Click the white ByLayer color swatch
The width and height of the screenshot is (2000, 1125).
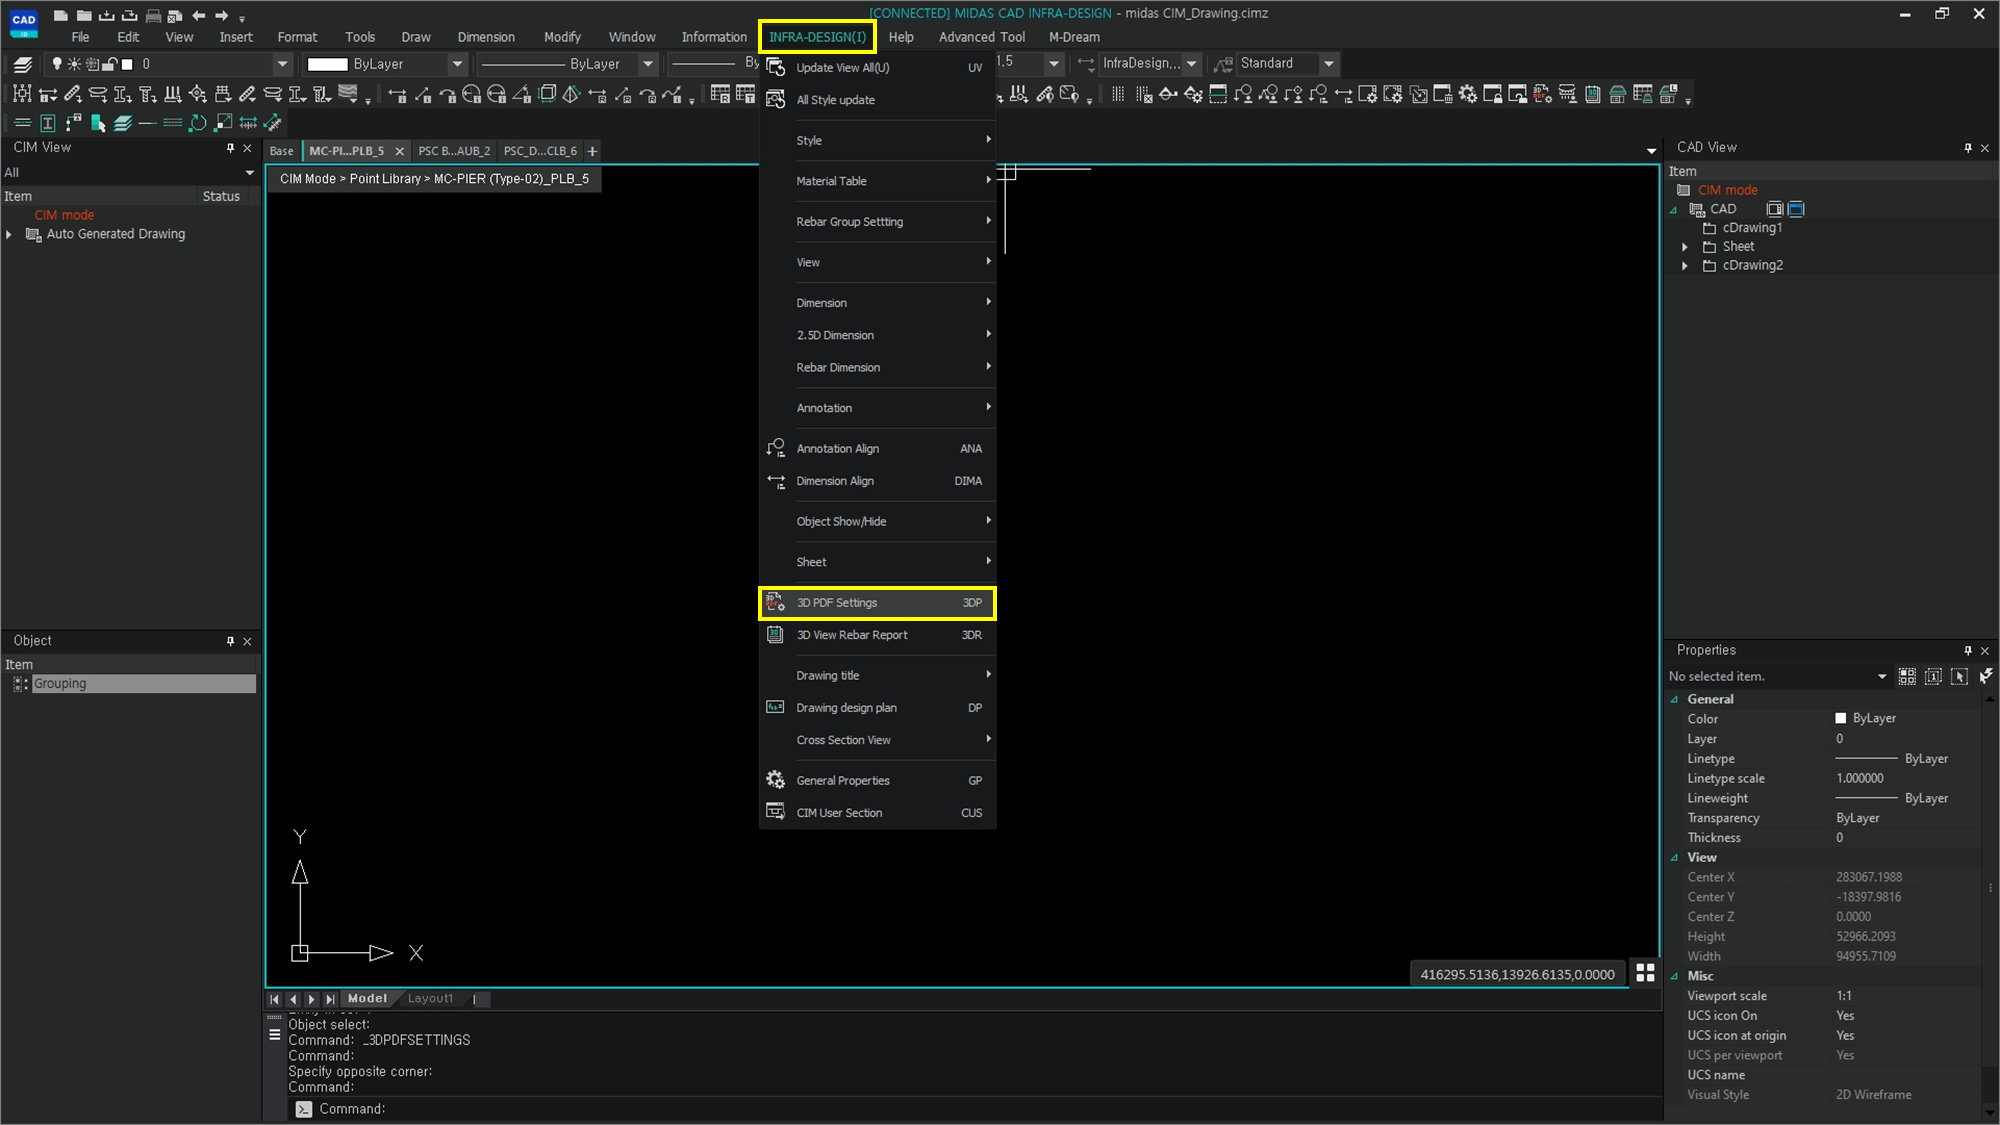click(x=327, y=64)
